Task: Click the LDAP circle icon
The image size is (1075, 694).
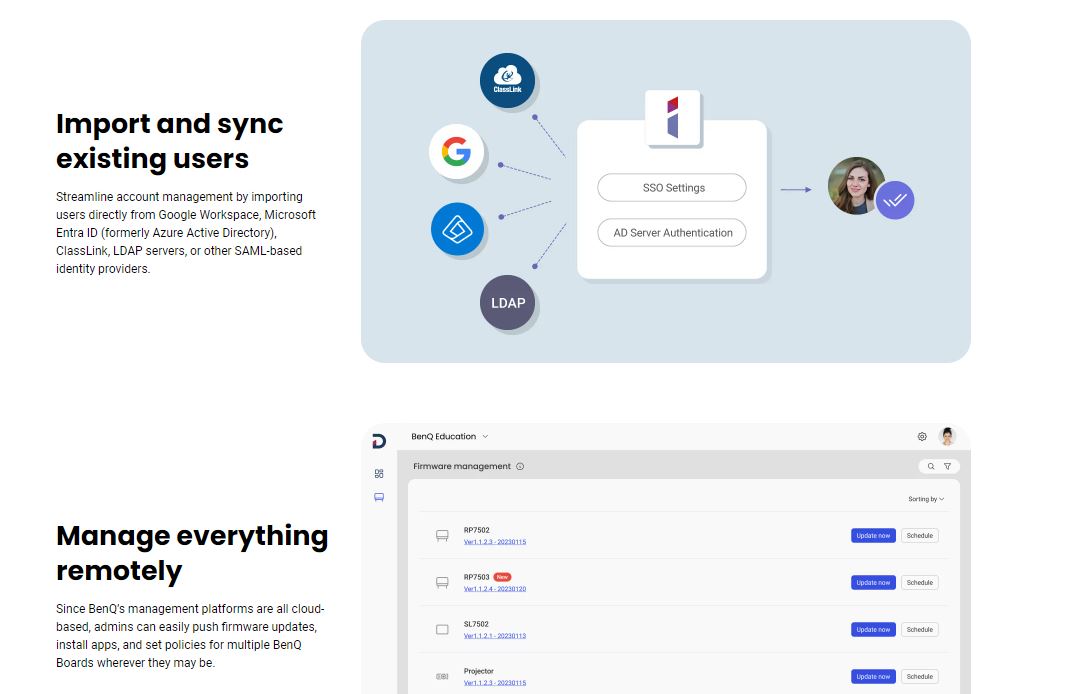Action: 507,302
